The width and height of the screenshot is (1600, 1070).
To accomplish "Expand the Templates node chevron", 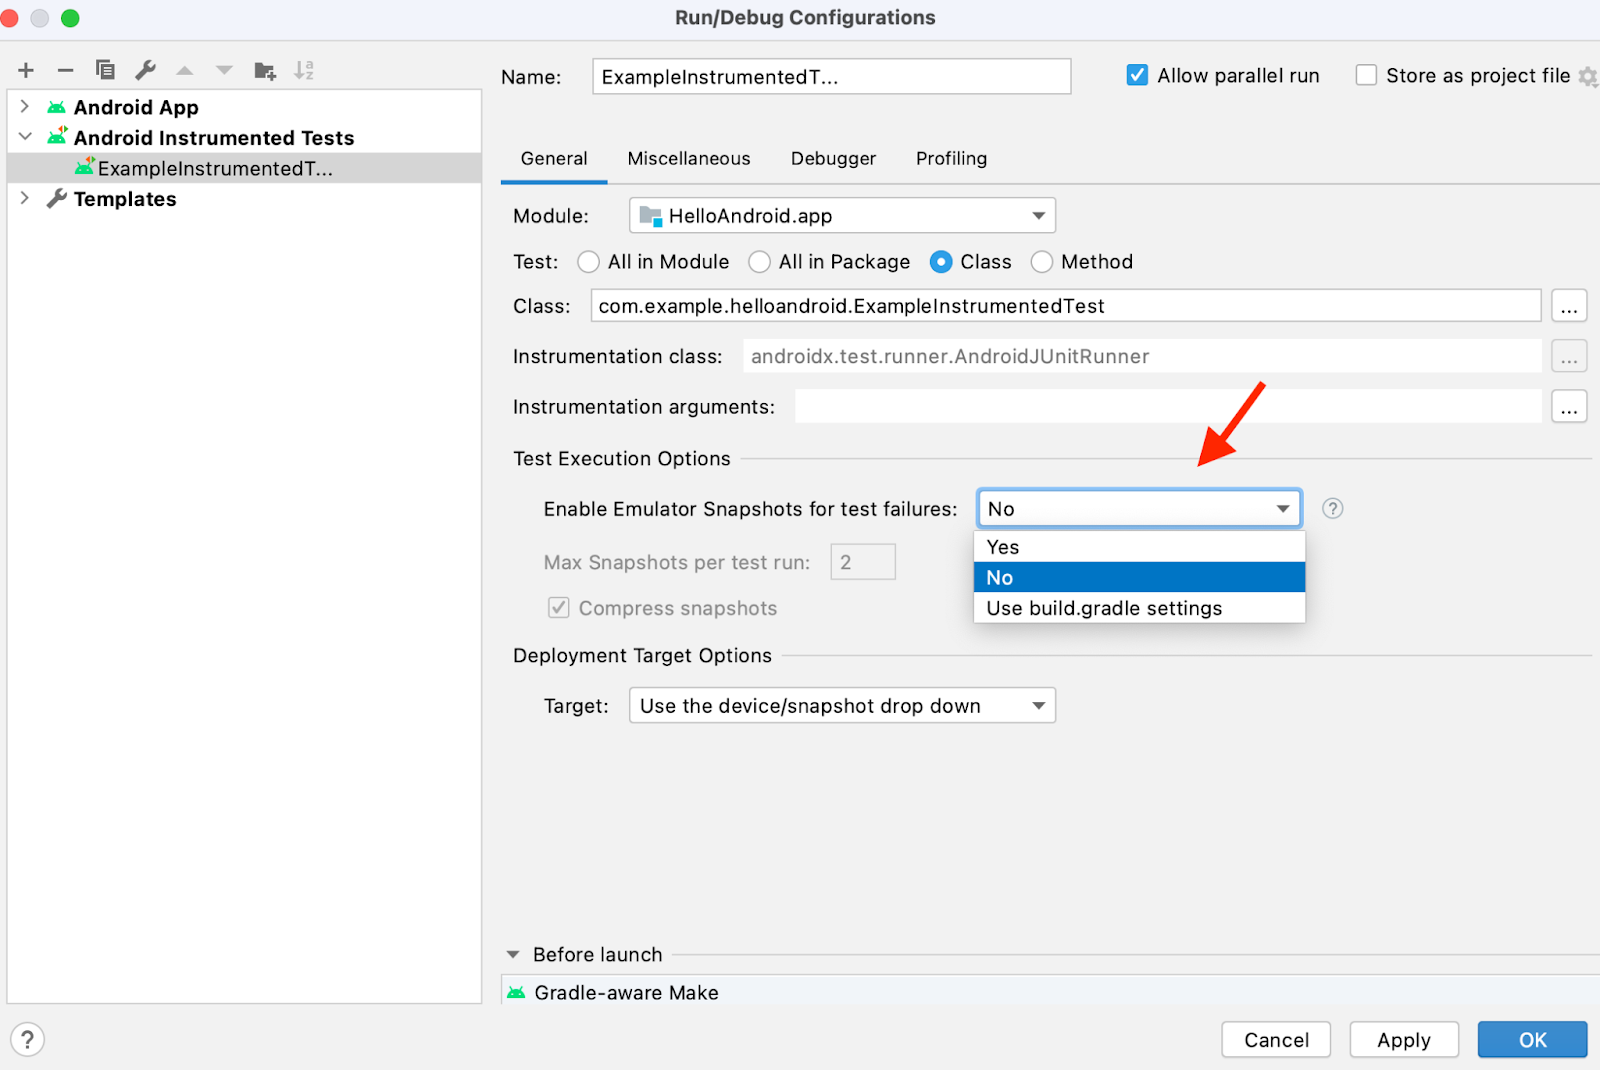I will pyautogui.click(x=25, y=198).
